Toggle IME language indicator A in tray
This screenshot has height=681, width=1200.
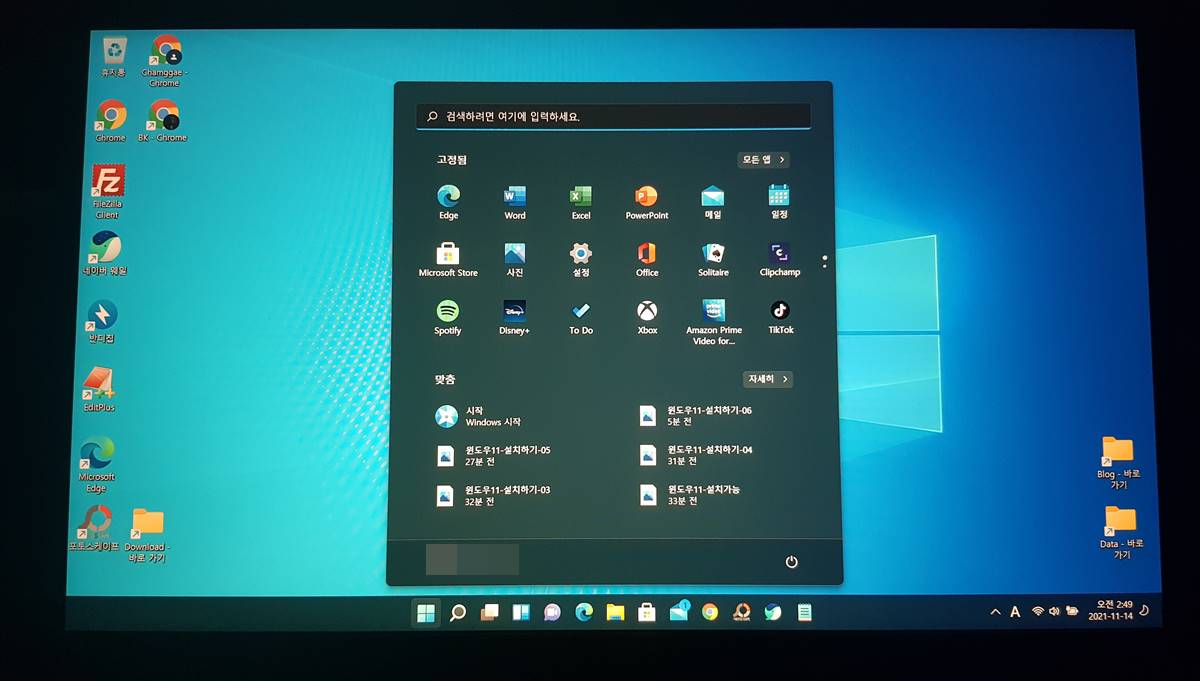point(1015,611)
